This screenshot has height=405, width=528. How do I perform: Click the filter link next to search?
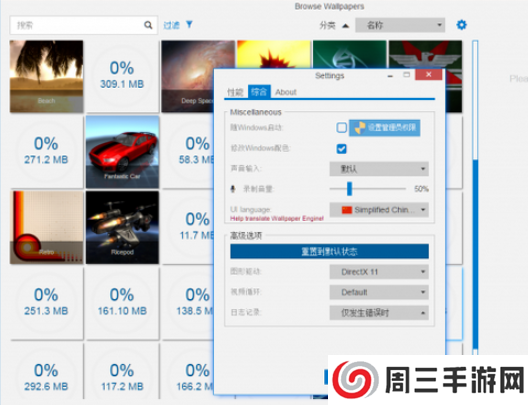(171, 25)
